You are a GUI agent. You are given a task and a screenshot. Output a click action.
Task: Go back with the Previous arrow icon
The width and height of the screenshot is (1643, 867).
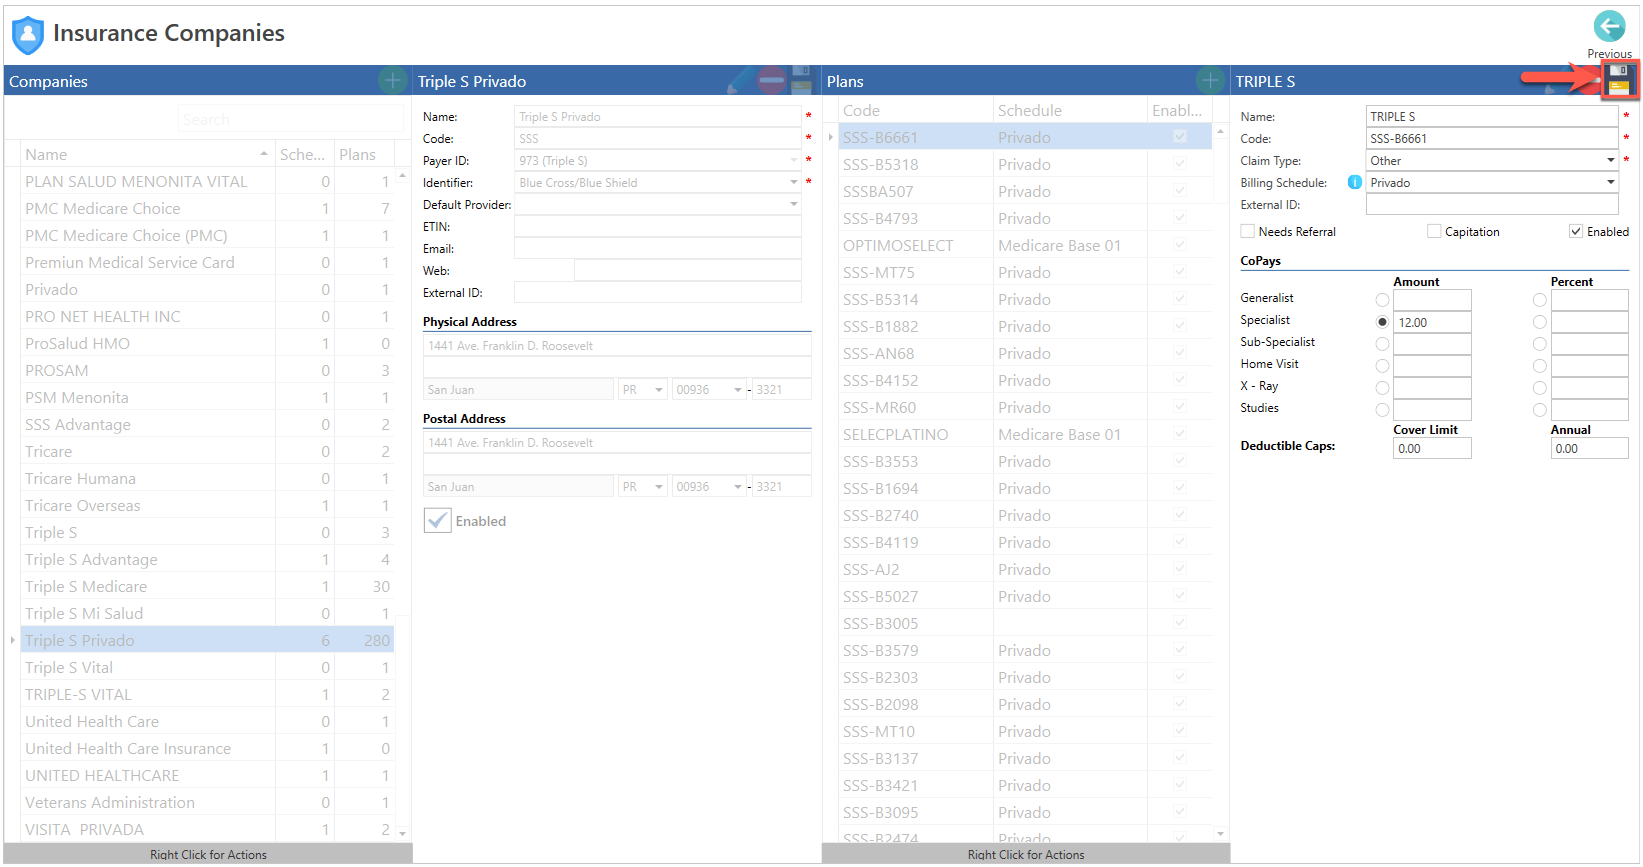1609,26
